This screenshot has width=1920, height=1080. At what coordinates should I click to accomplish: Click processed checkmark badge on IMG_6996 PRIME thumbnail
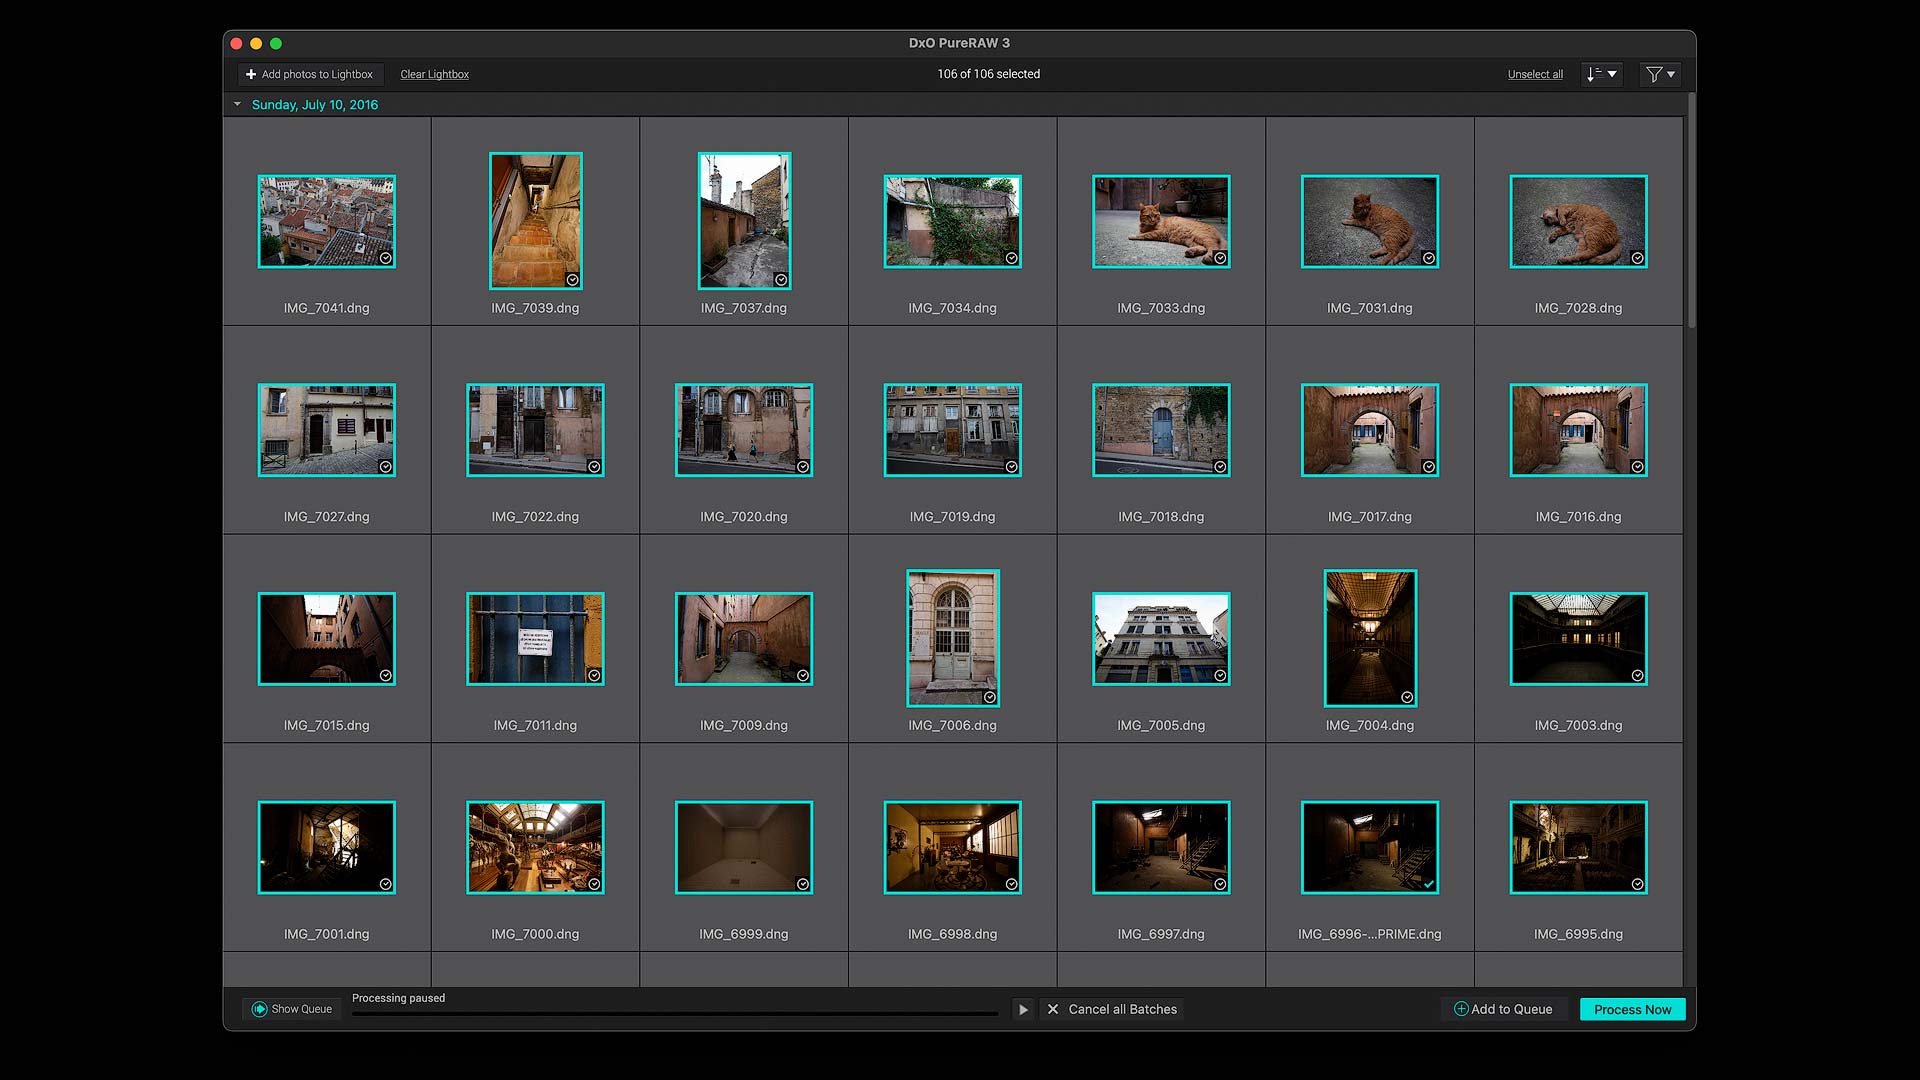(x=1429, y=884)
